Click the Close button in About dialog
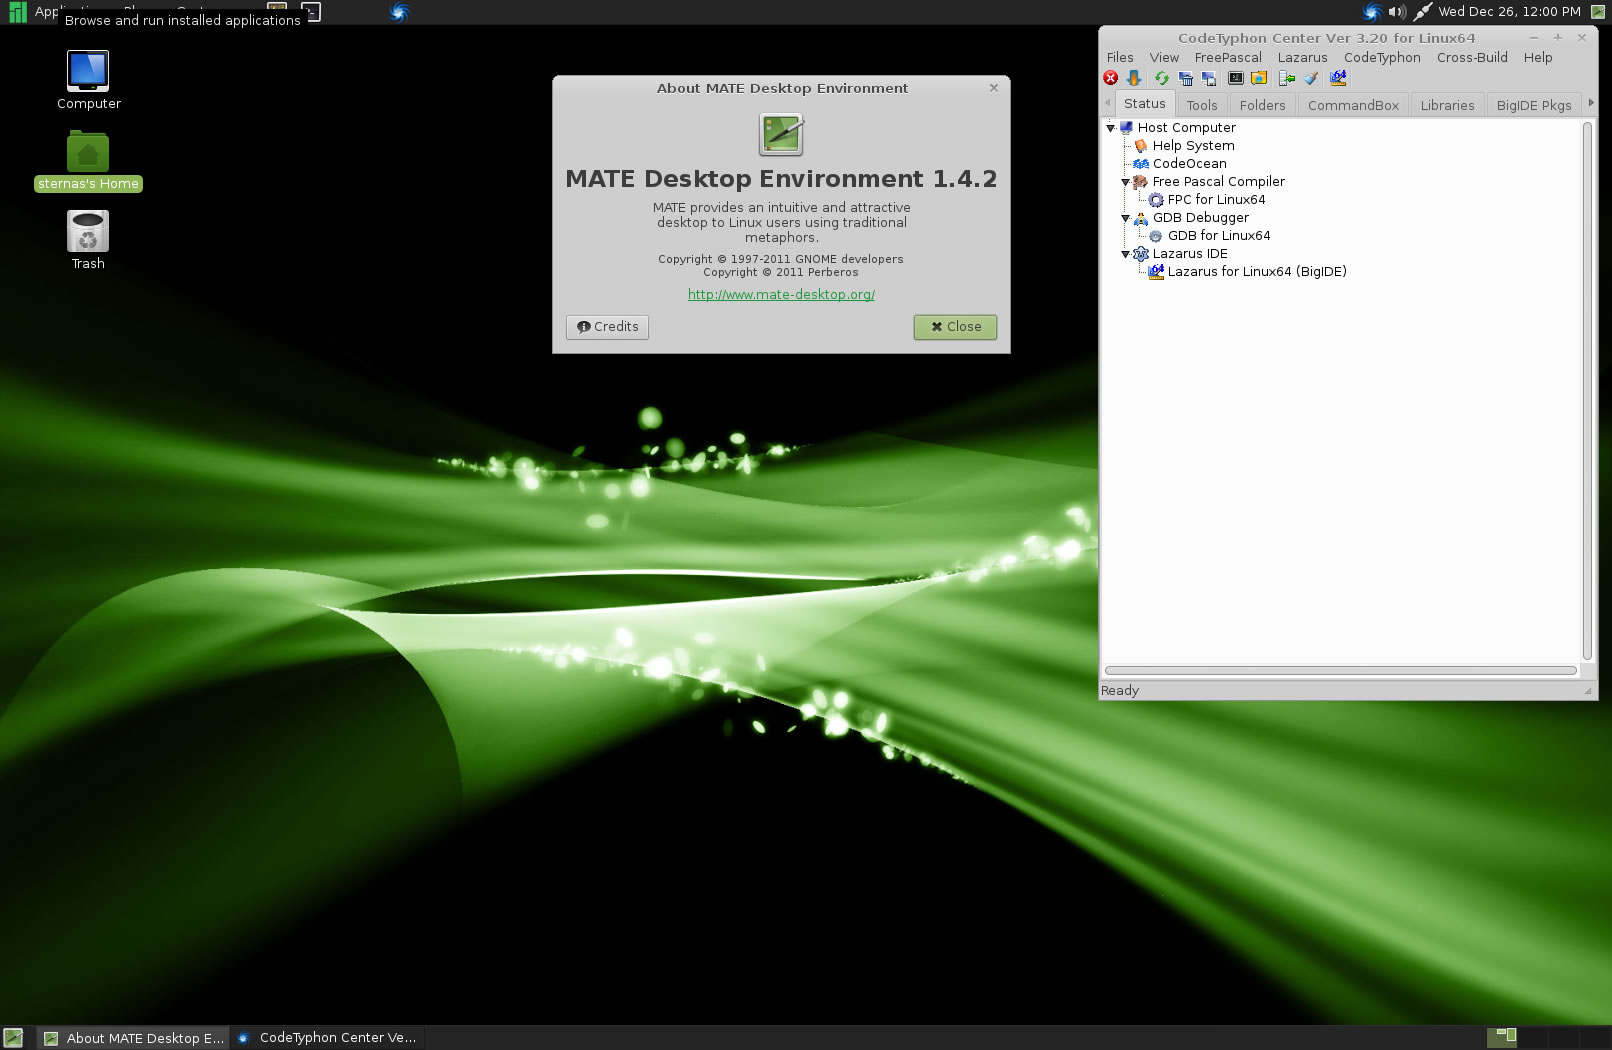 [x=955, y=327]
